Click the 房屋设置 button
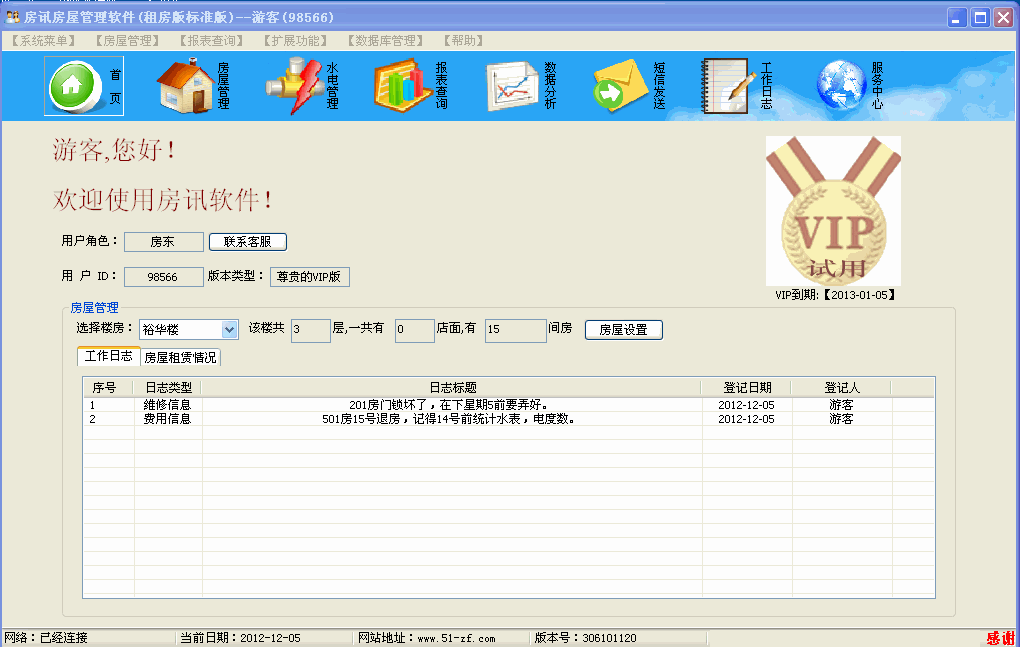Image resolution: width=1020 pixels, height=647 pixels. pos(624,330)
